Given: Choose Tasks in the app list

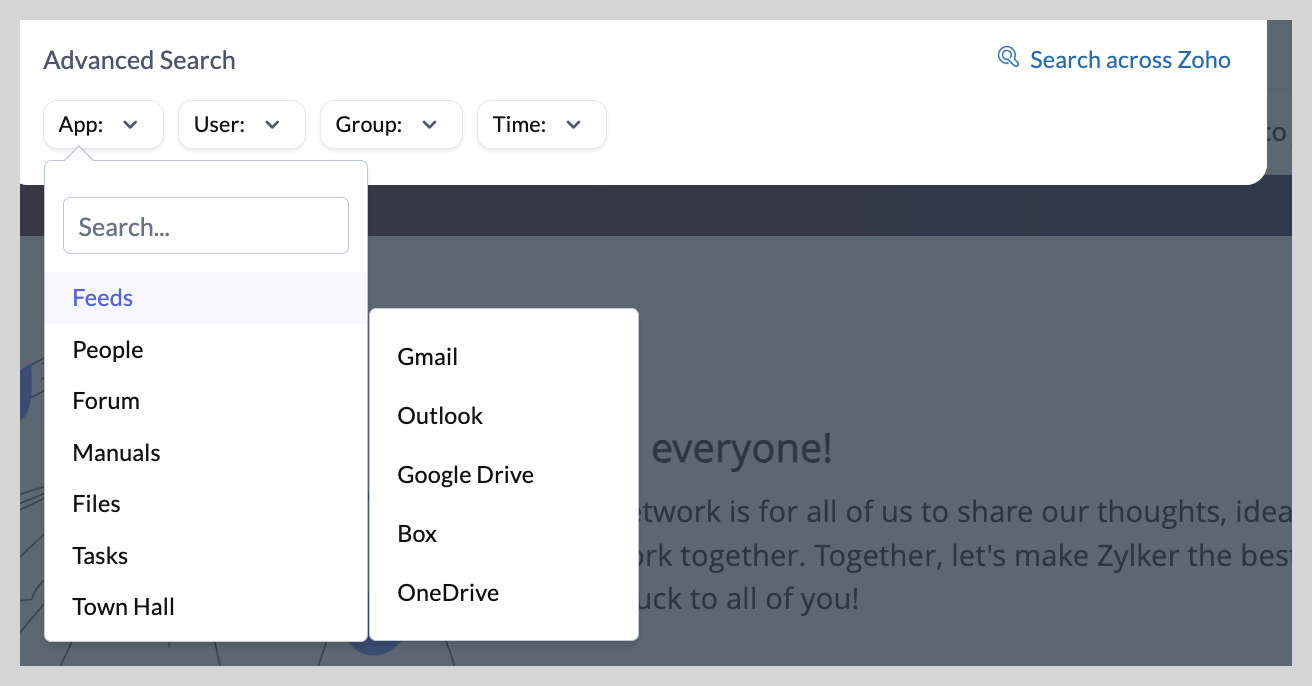Looking at the screenshot, I should (100, 556).
